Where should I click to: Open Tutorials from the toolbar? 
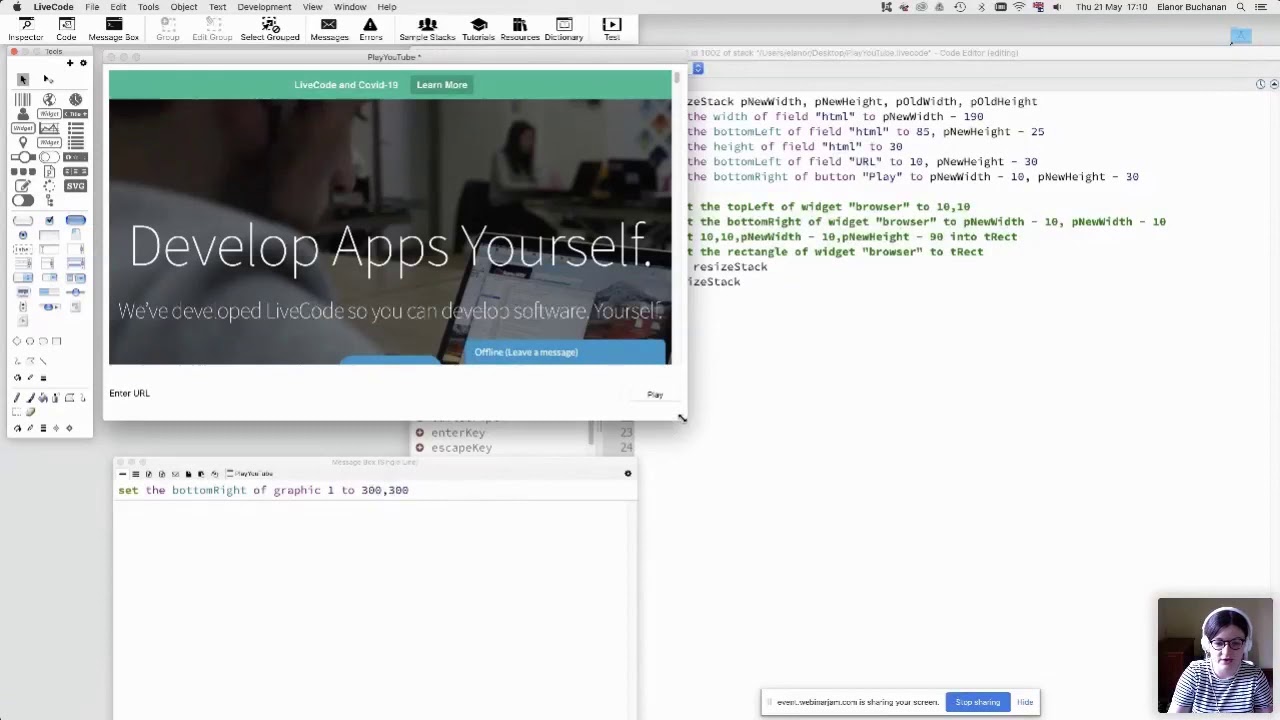click(x=478, y=29)
